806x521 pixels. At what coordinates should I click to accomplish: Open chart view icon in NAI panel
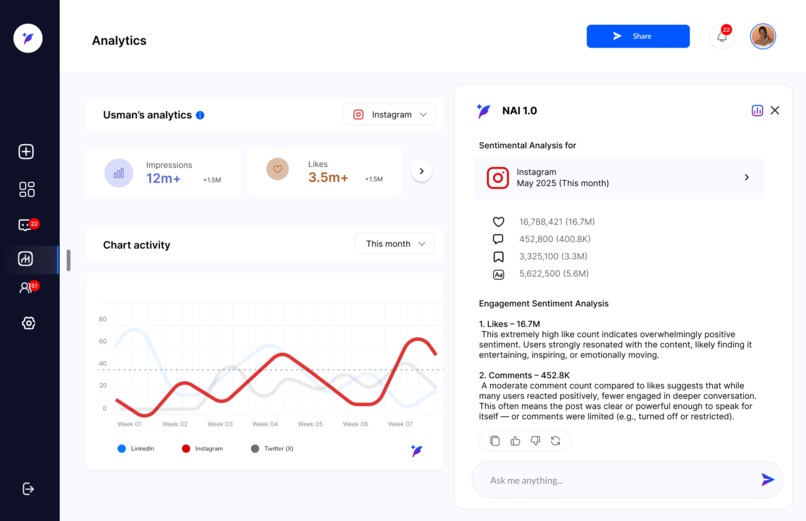tap(757, 110)
